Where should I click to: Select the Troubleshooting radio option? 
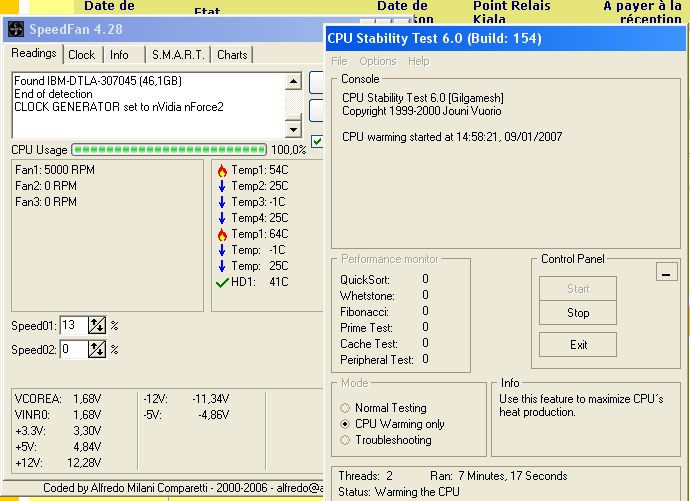coord(345,440)
